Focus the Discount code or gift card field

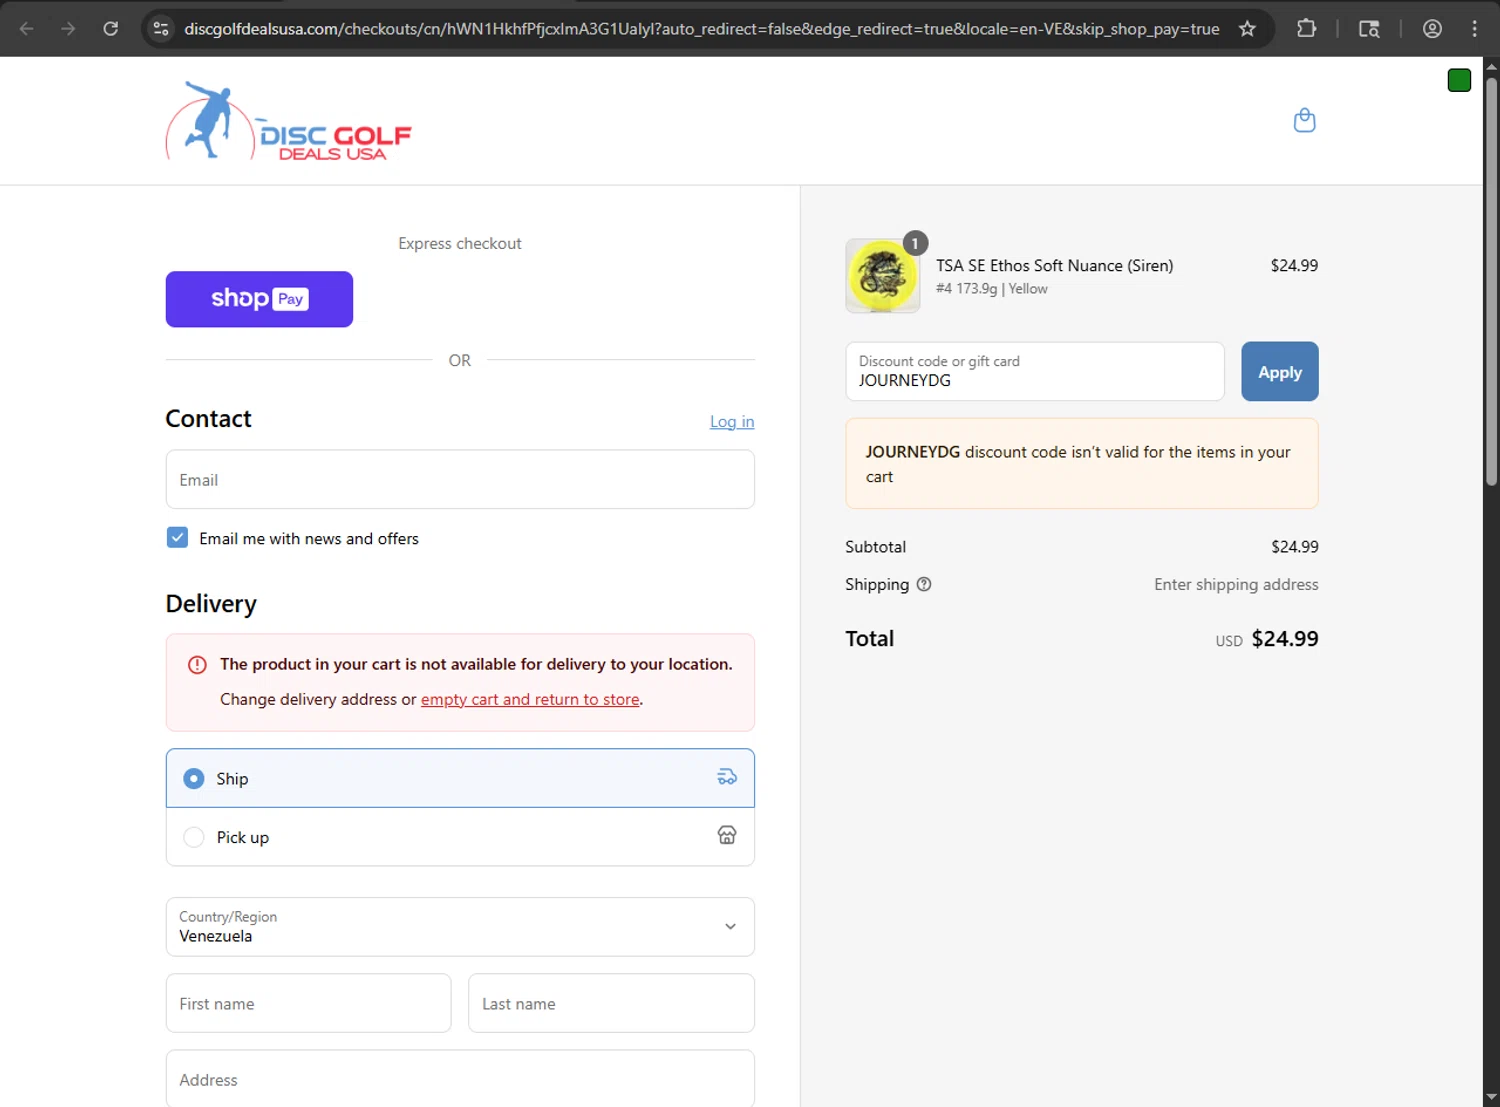coord(1035,372)
